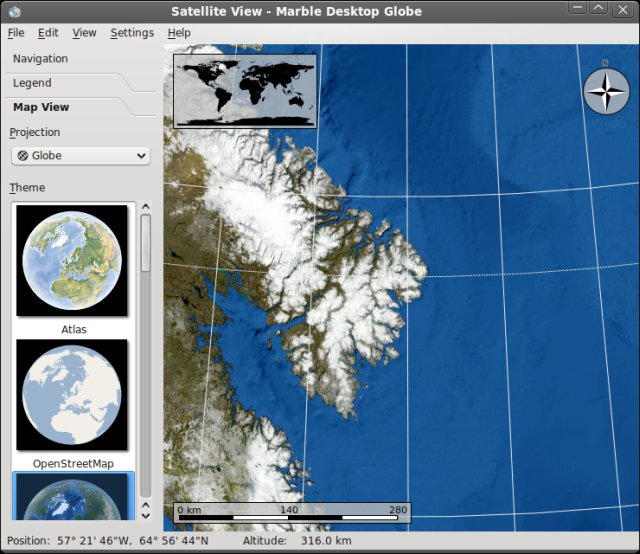Switch to the Navigation tab

pyautogui.click(x=40, y=59)
